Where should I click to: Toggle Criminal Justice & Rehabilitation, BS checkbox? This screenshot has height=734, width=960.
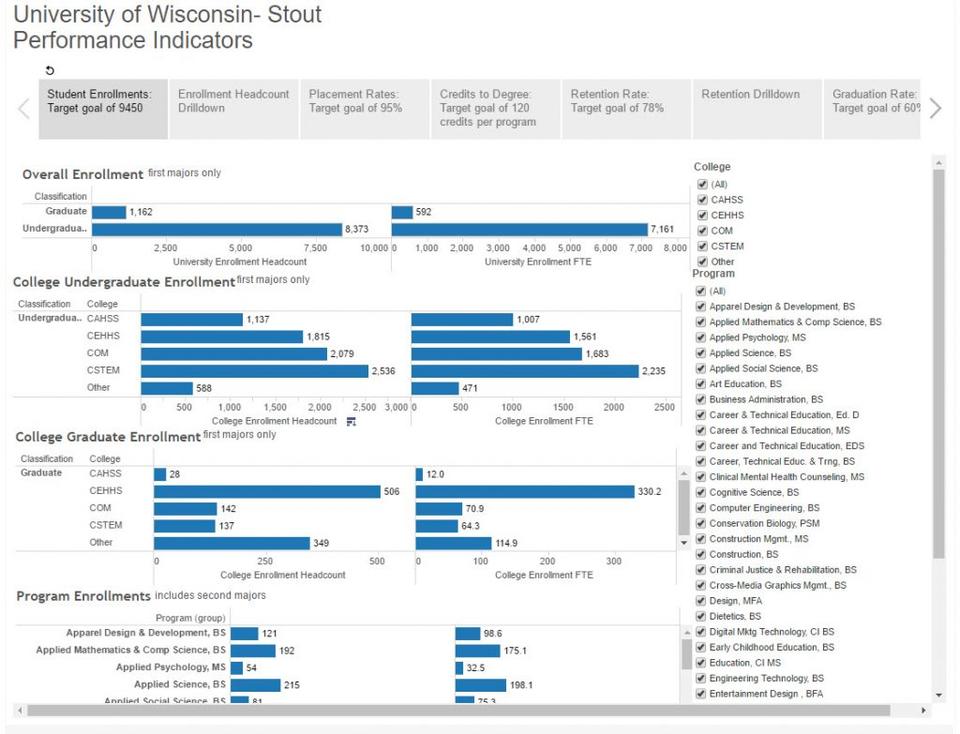point(701,569)
